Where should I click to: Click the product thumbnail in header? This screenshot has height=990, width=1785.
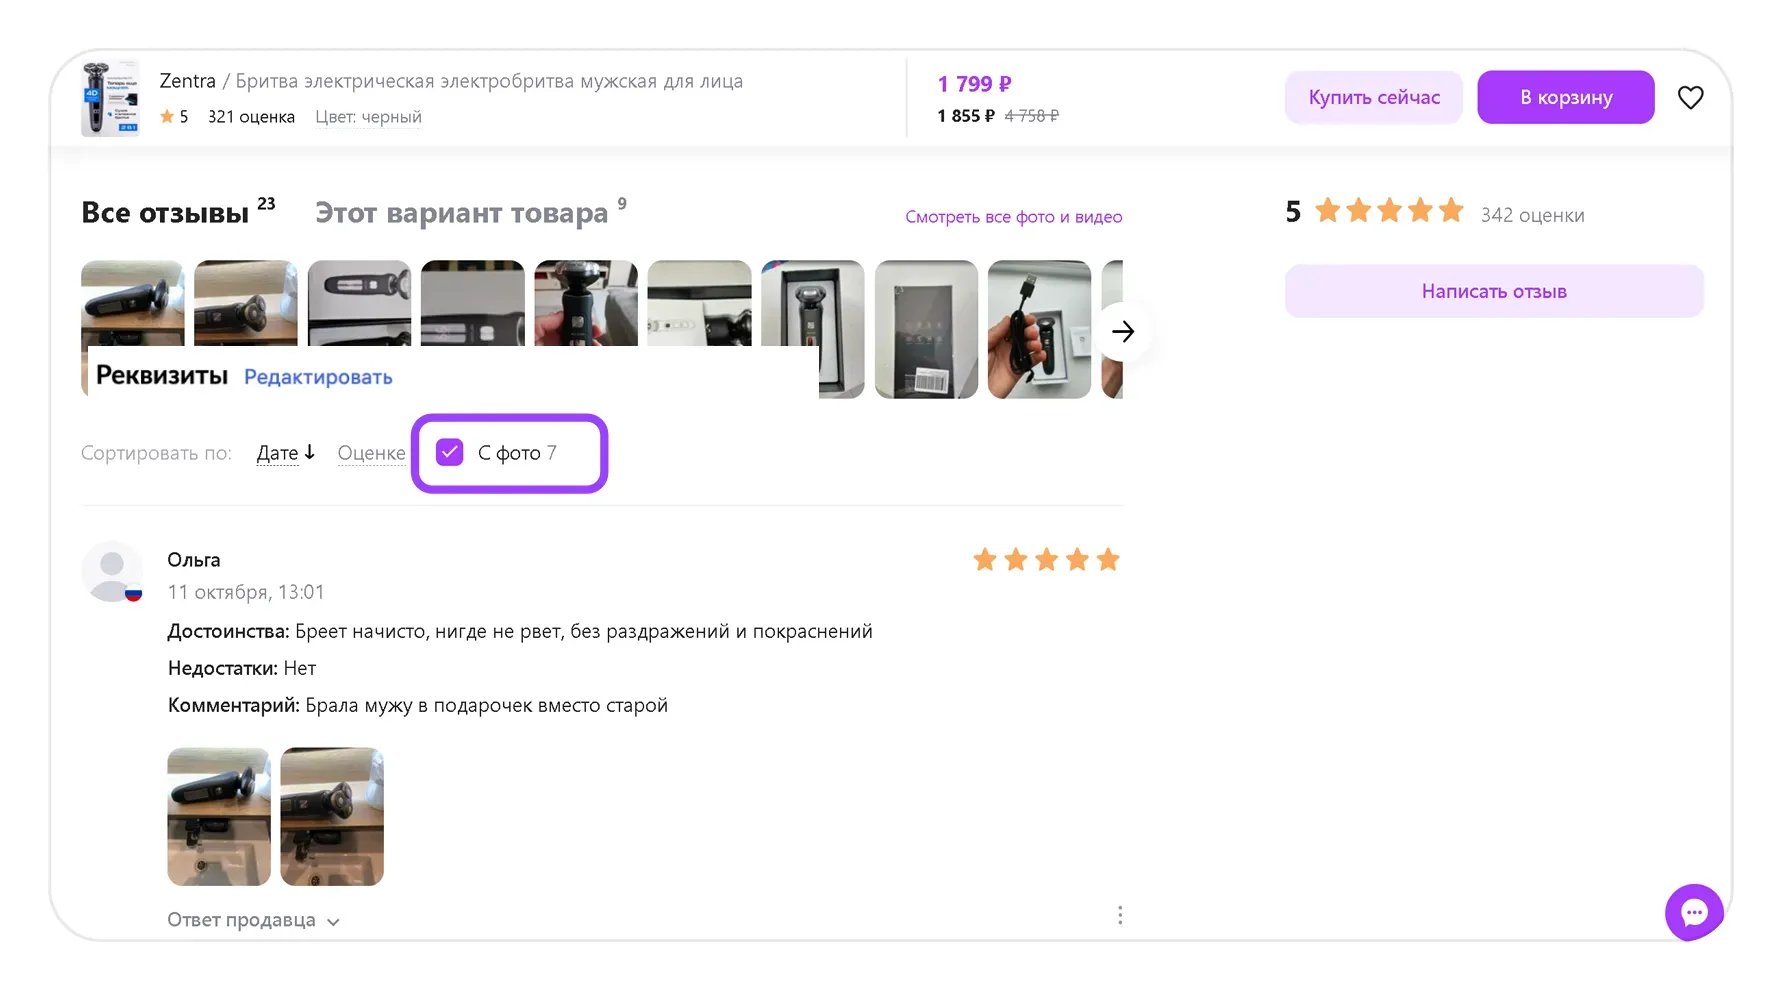(x=110, y=98)
